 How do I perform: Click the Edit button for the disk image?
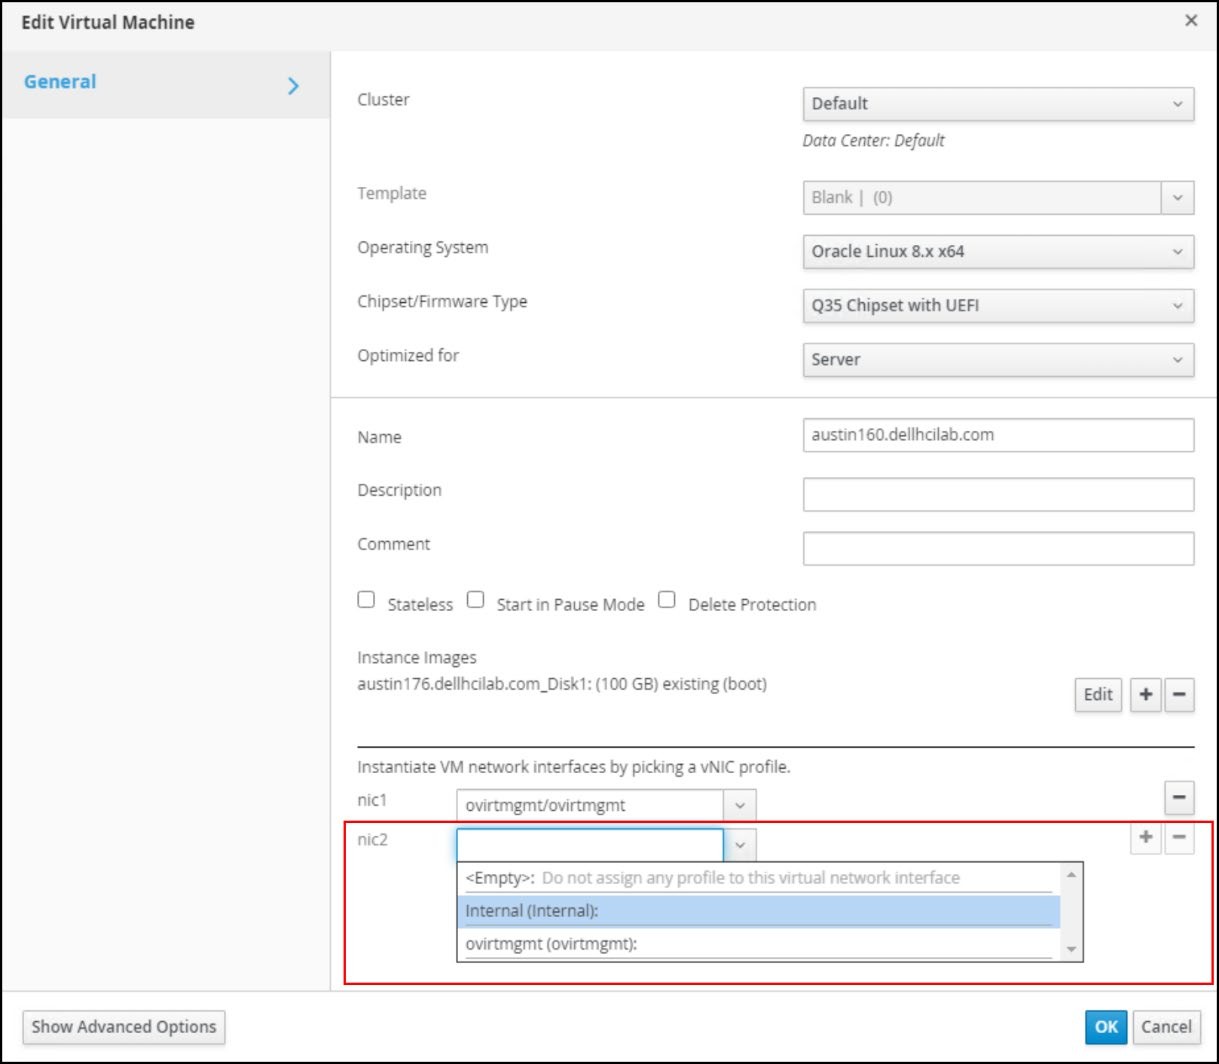point(1096,694)
